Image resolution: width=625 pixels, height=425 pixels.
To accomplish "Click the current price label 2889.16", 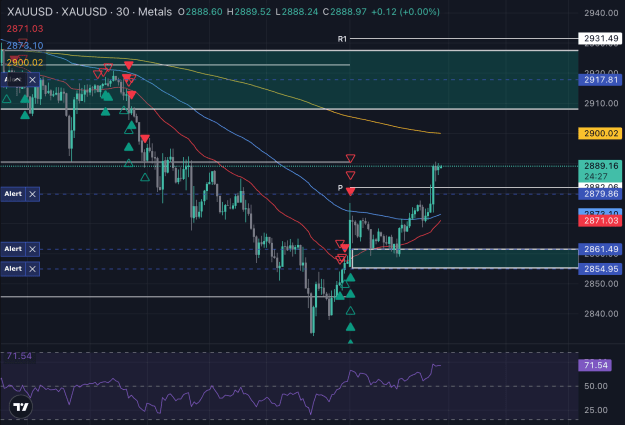I will (x=601, y=166).
